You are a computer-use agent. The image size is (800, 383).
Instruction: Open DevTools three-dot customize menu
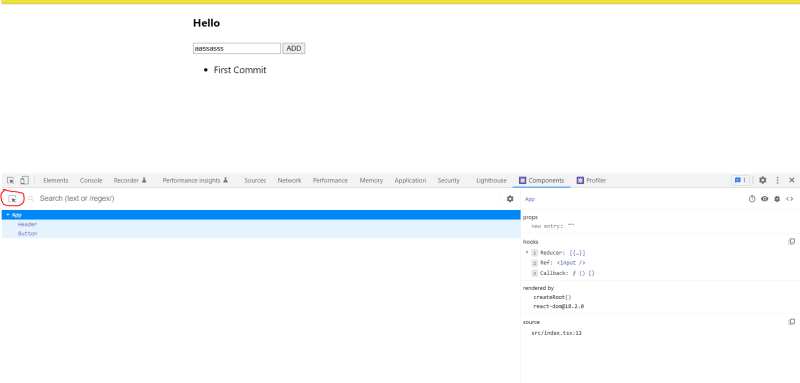tap(778, 181)
